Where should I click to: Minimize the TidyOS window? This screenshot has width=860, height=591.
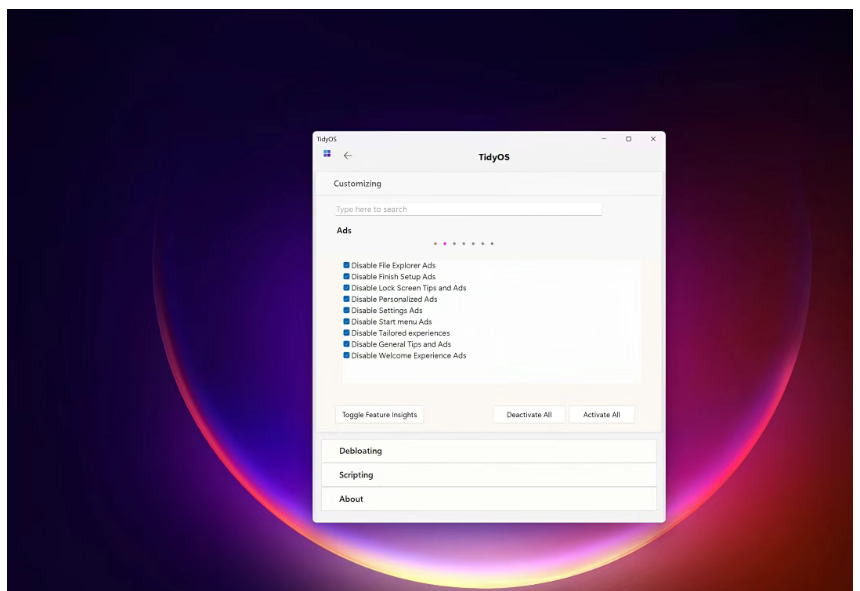(604, 139)
